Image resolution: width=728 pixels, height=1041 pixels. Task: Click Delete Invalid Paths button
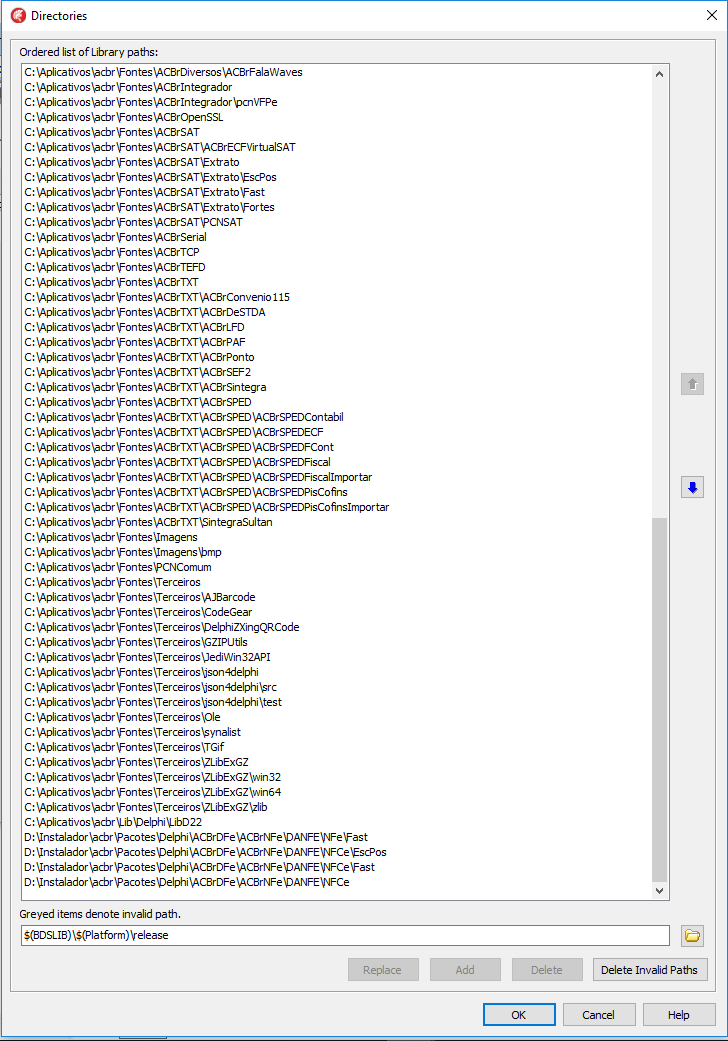pos(650,970)
